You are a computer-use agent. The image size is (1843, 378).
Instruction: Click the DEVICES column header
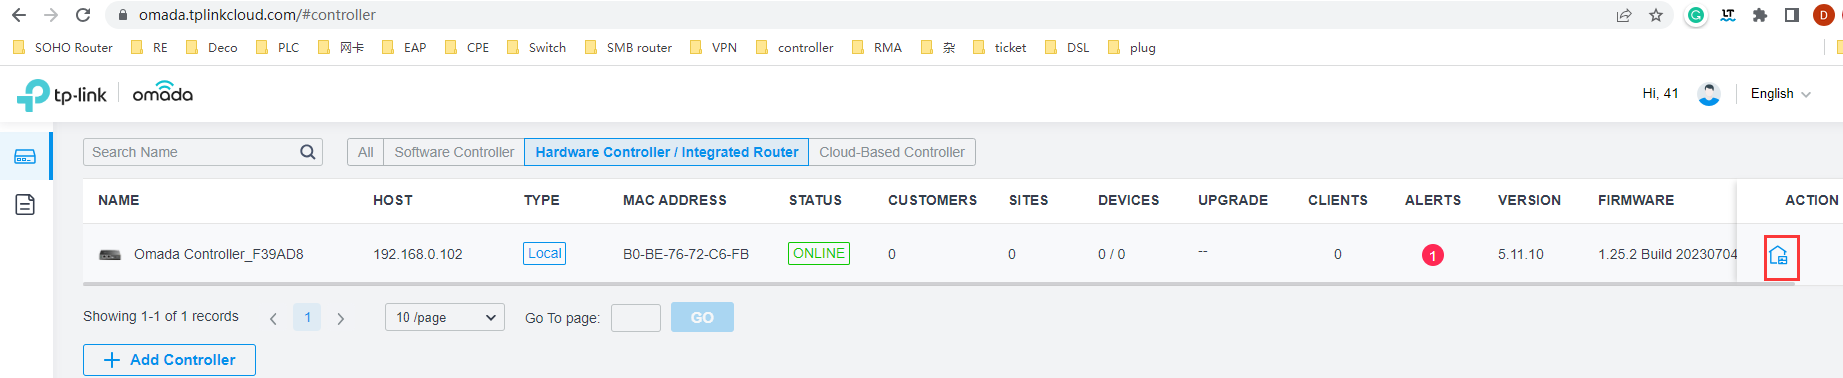[x=1129, y=200]
